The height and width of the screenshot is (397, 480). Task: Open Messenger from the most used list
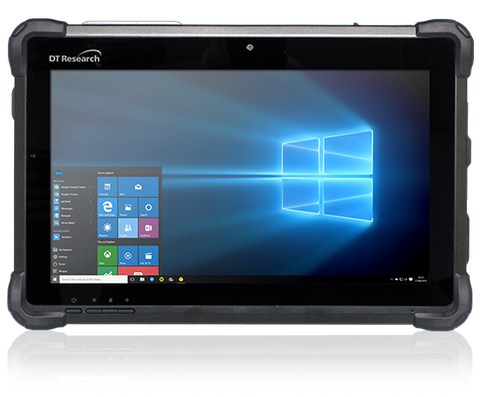63,209
